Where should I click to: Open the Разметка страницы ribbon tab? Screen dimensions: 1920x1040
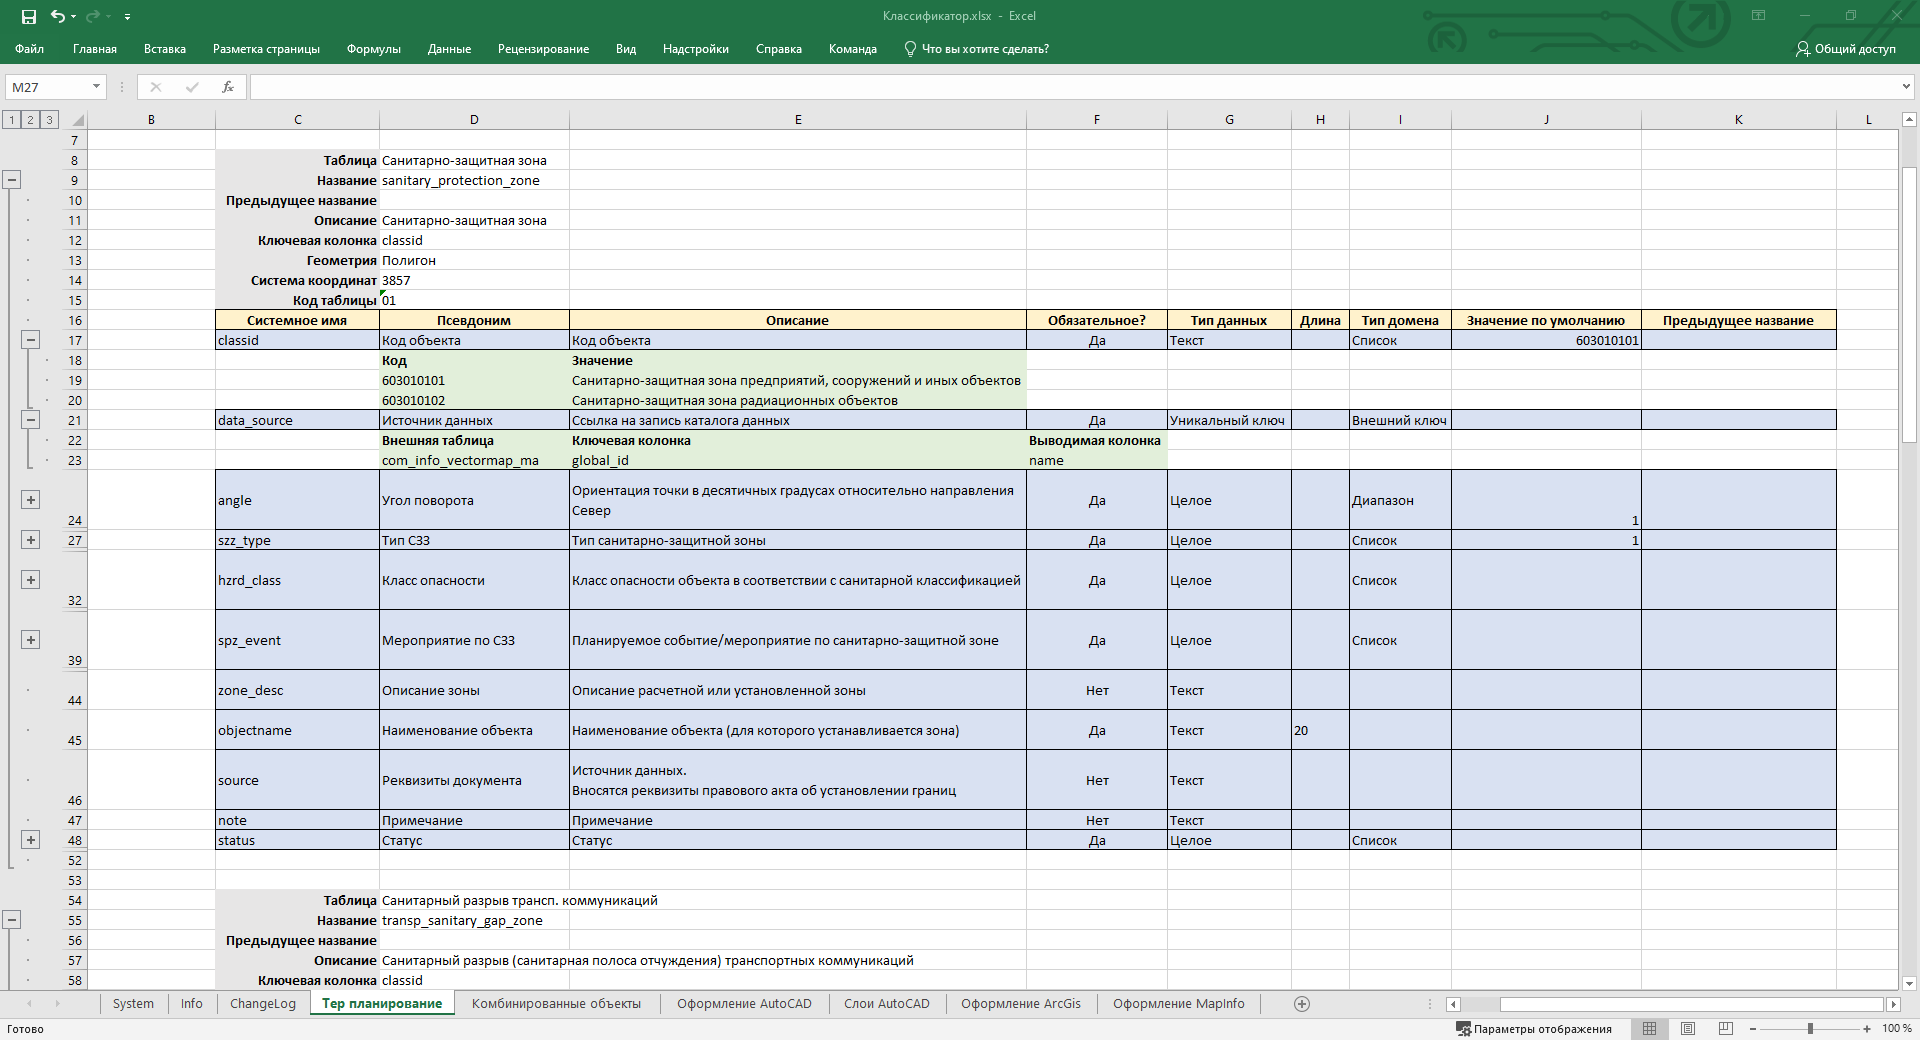[266, 49]
